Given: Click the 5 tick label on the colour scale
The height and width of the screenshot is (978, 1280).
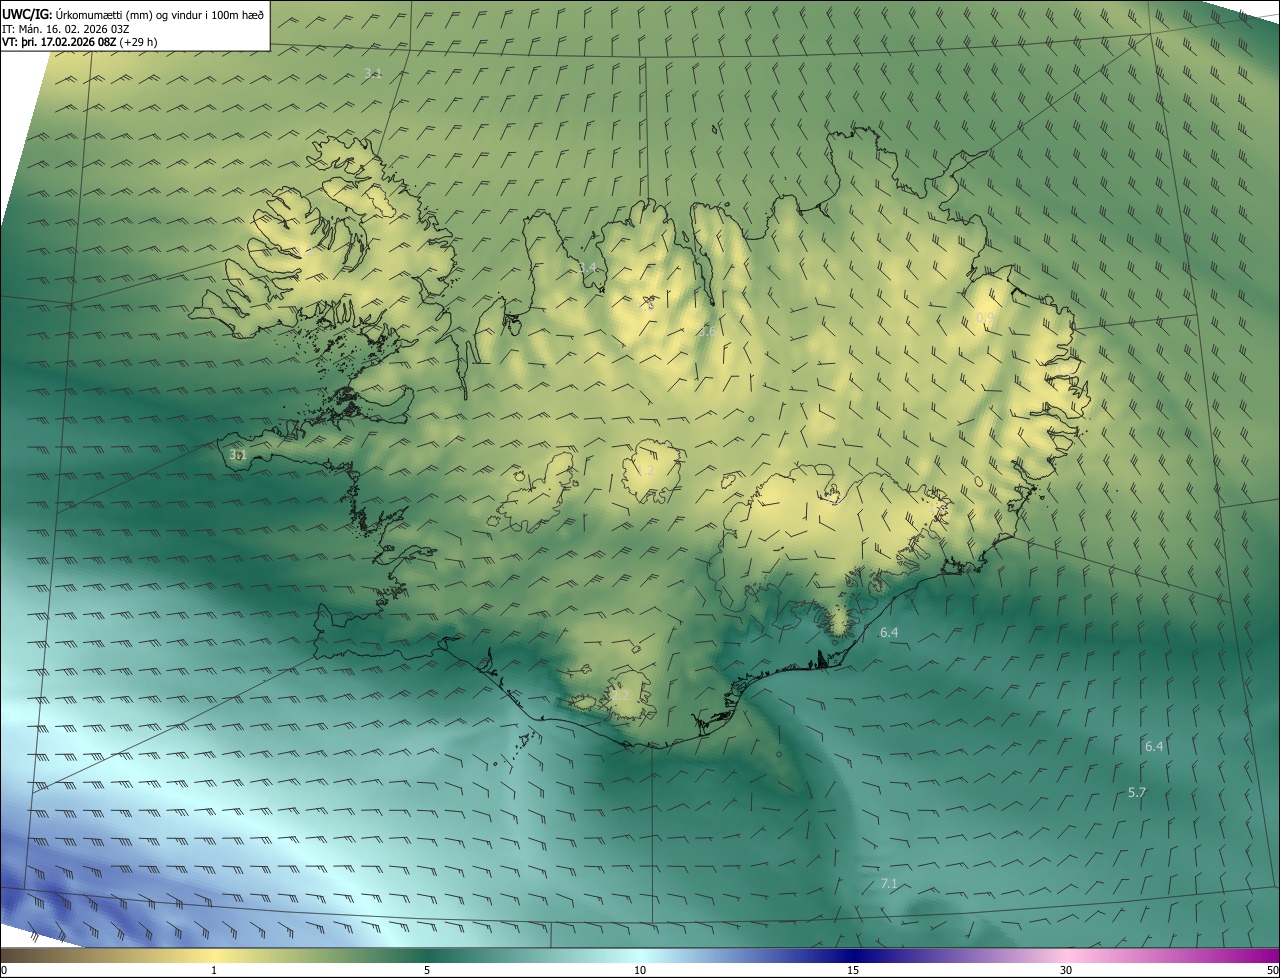Looking at the screenshot, I should tap(427, 970).
